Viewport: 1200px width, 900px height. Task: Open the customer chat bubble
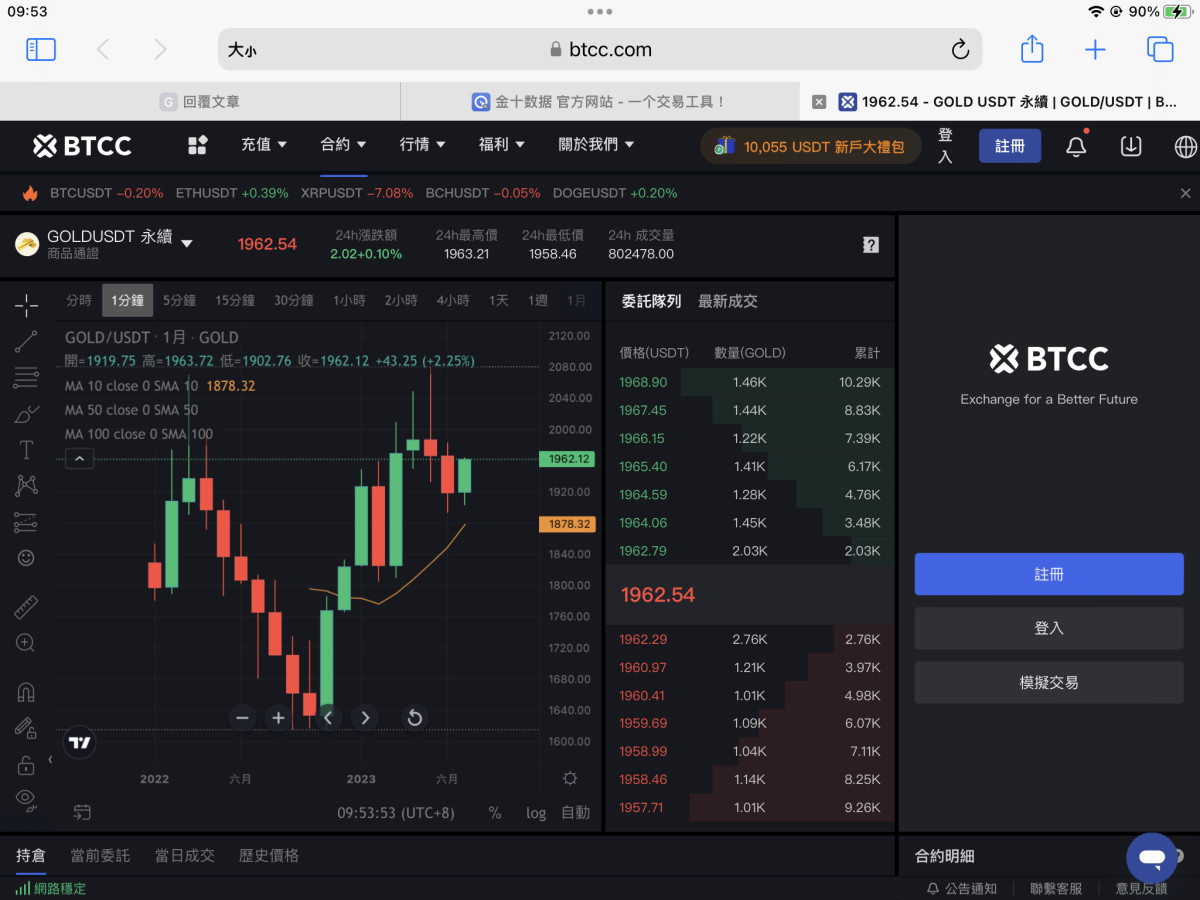coord(1151,858)
